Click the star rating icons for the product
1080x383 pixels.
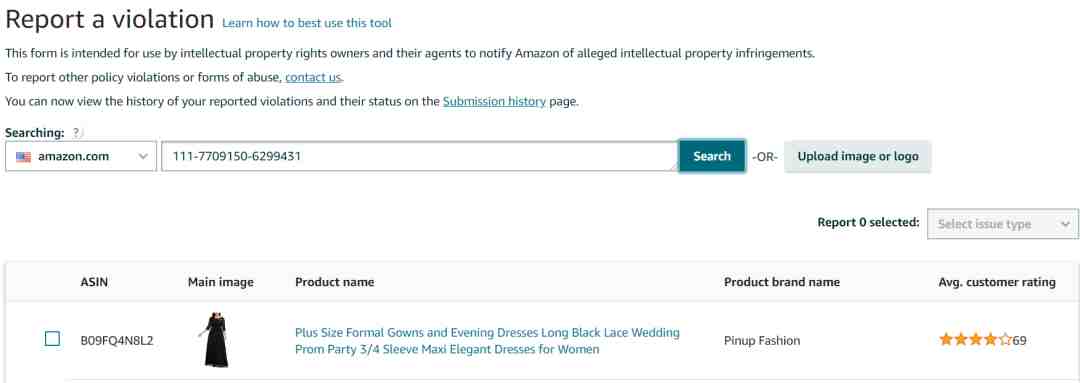coord(975,340)
